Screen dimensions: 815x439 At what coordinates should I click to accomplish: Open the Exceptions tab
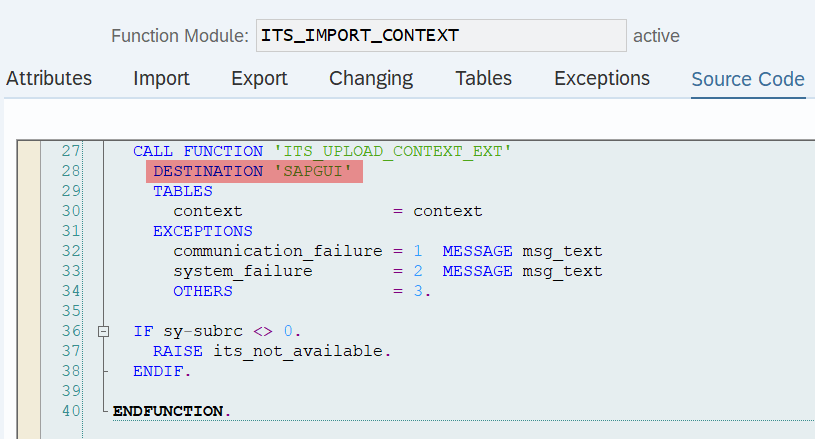click(x=602, y=78)
